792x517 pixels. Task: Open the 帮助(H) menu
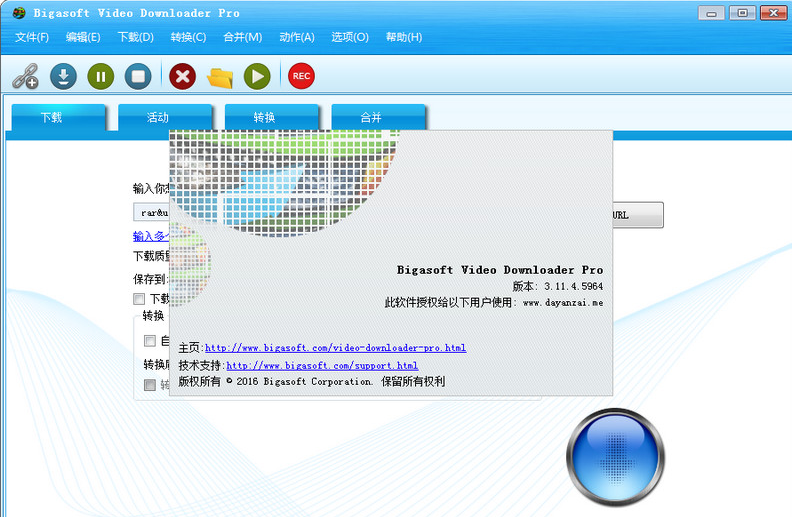(x=404, y=37)
